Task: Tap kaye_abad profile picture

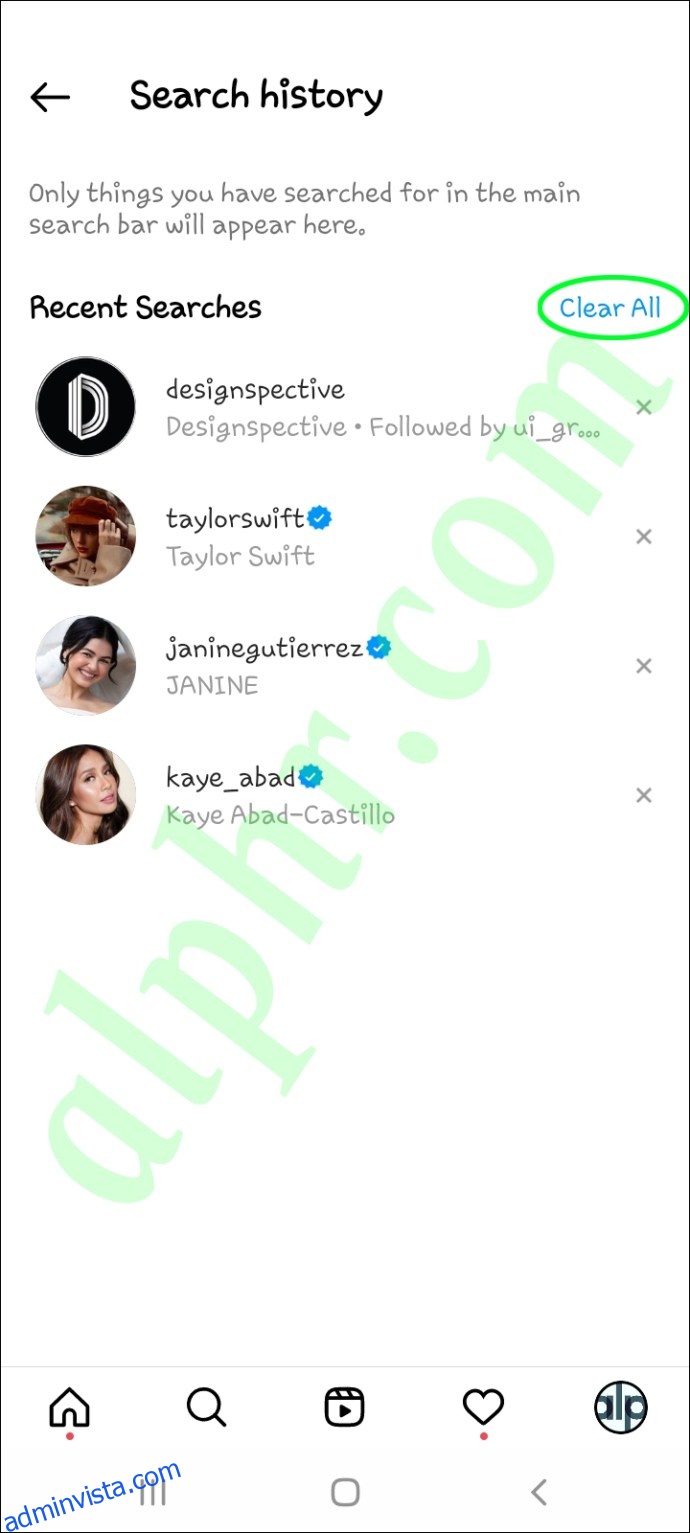Action: pos(85,795)
